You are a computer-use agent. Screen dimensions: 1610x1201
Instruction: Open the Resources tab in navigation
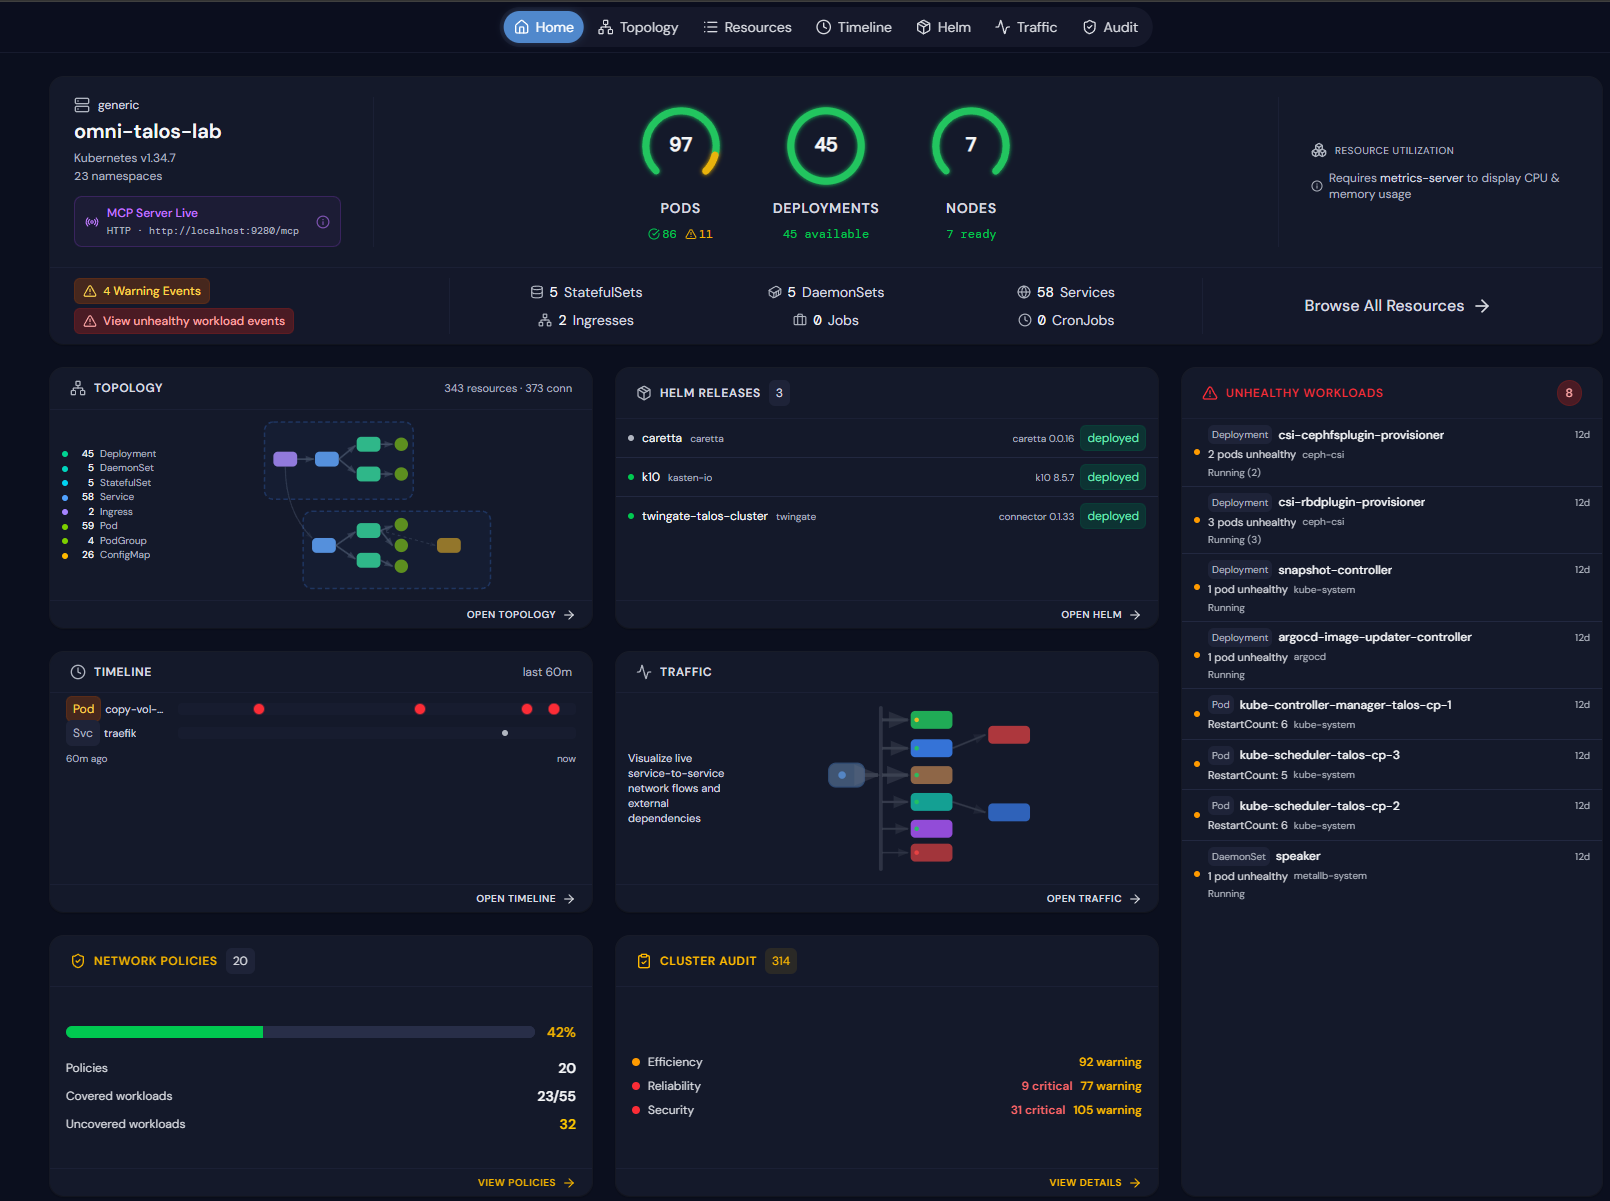click(x=747, y=27)
